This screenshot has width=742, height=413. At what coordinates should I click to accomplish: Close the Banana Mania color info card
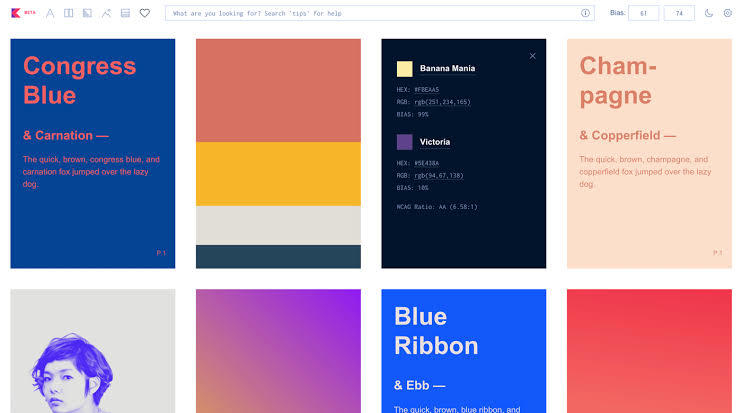pyautogui.click(x=532, y=56)
